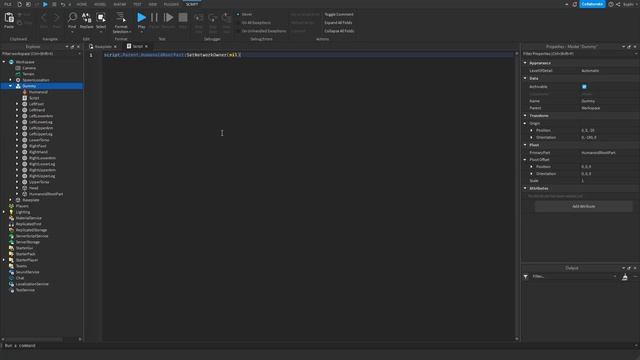Screen dimensions: 640x360
Task: Switch to the HOME ribbon tab
Action: 82,4
